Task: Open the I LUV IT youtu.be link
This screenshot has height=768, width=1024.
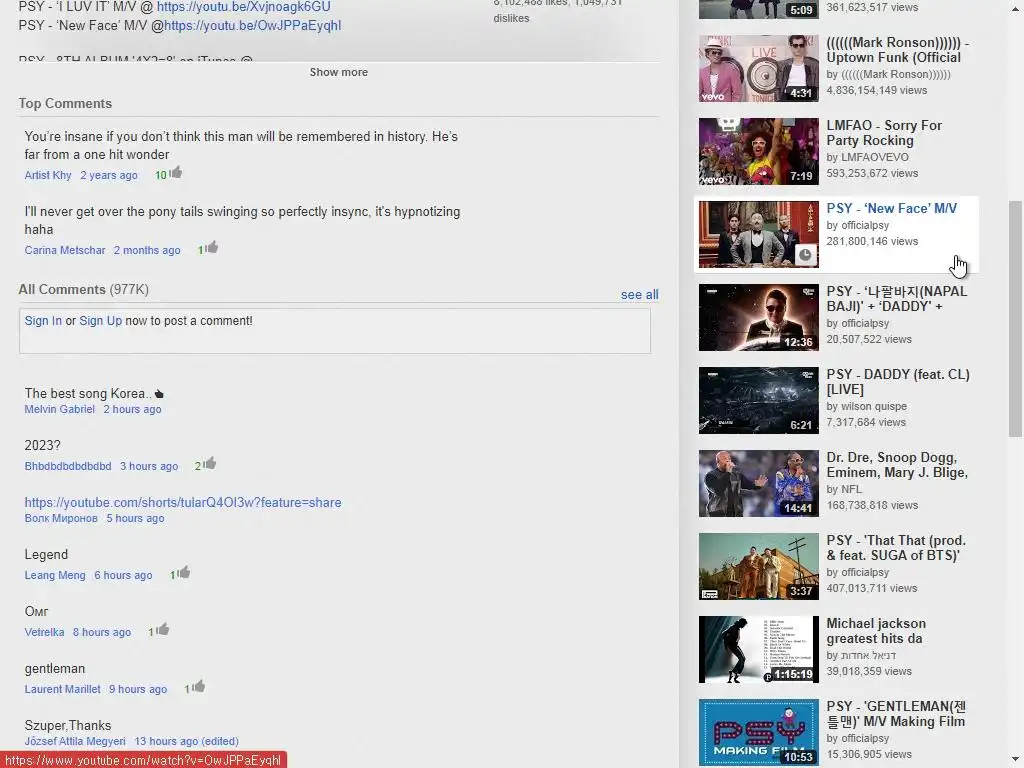Action: click(244, 7)
